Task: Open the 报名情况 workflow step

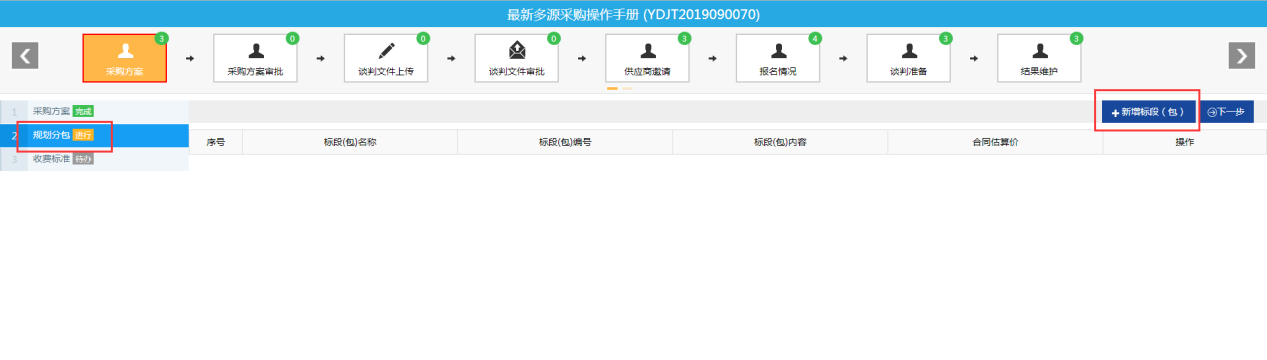Action: coord(778,58)
